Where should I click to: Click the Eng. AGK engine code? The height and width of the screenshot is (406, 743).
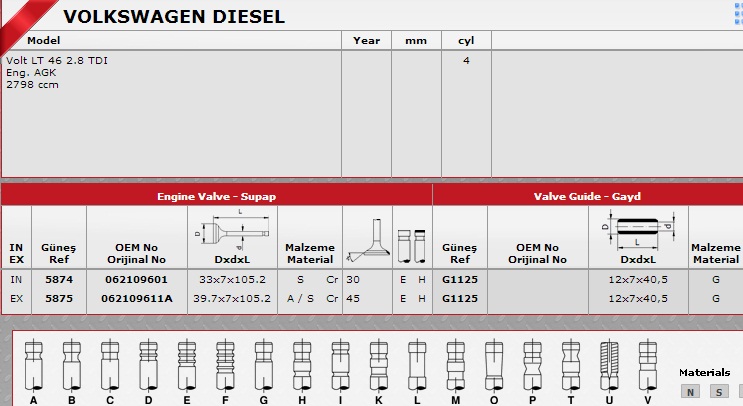pos(31,72)
